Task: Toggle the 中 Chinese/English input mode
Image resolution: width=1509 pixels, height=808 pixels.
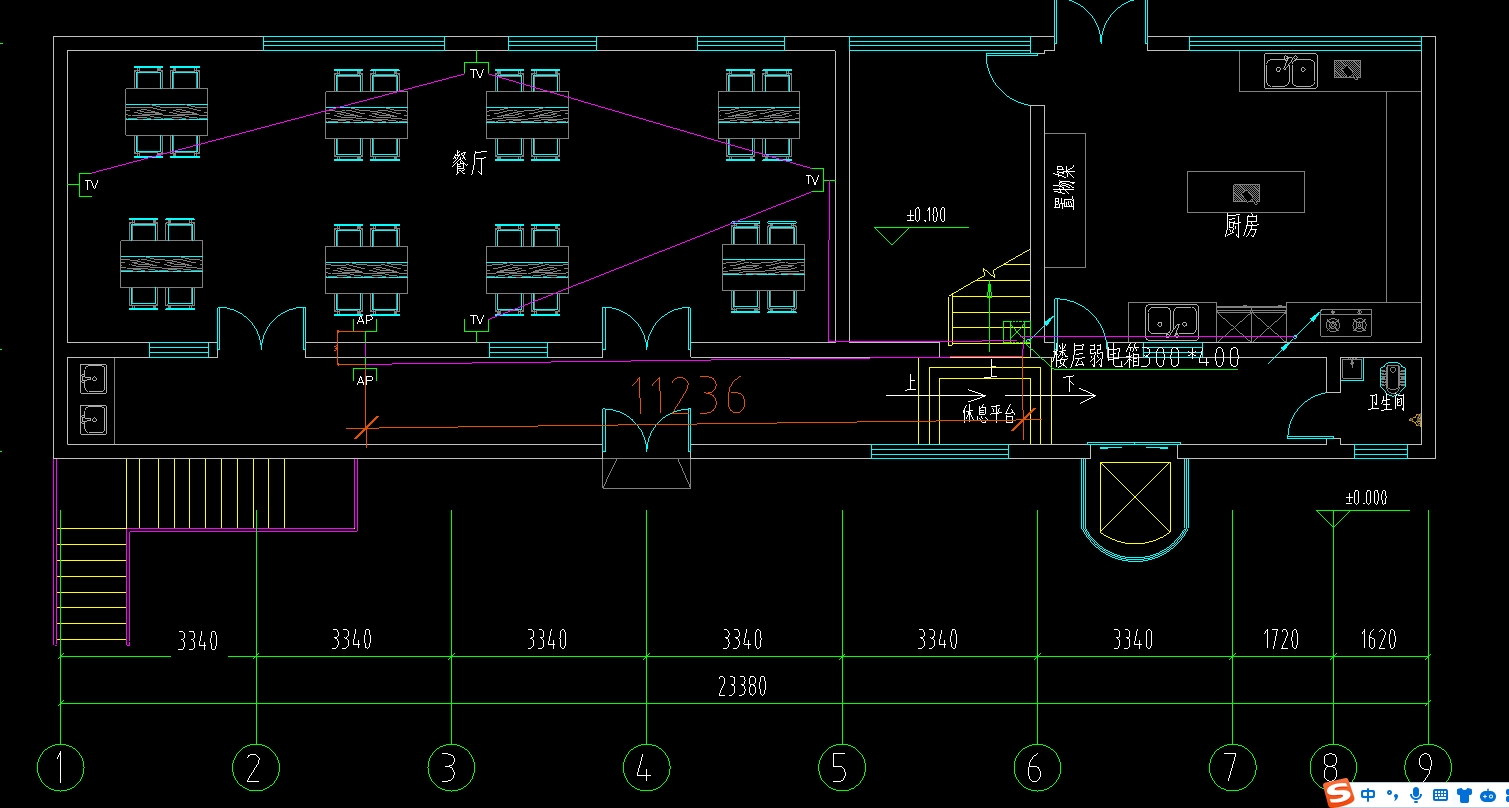Action: tap(1368, 795)
